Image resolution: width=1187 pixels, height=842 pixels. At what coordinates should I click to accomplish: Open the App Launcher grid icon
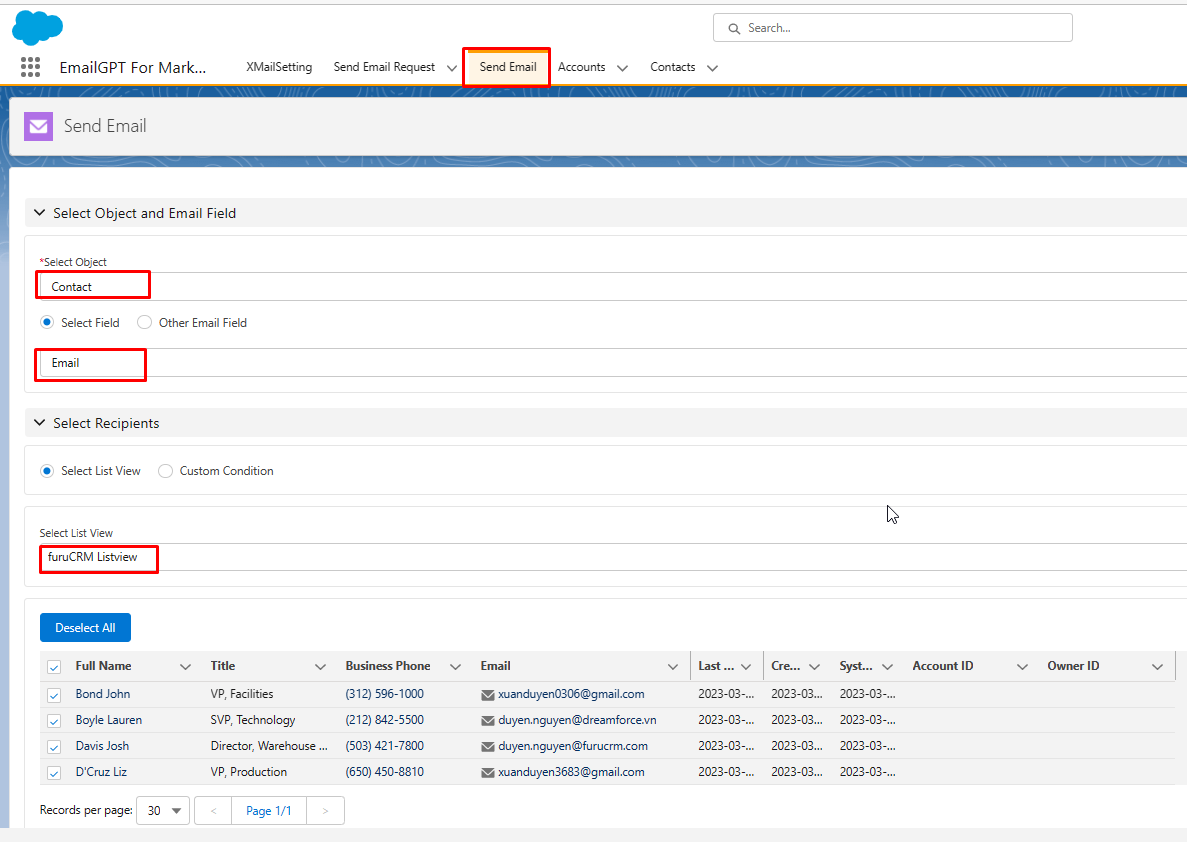coord(30,67)
